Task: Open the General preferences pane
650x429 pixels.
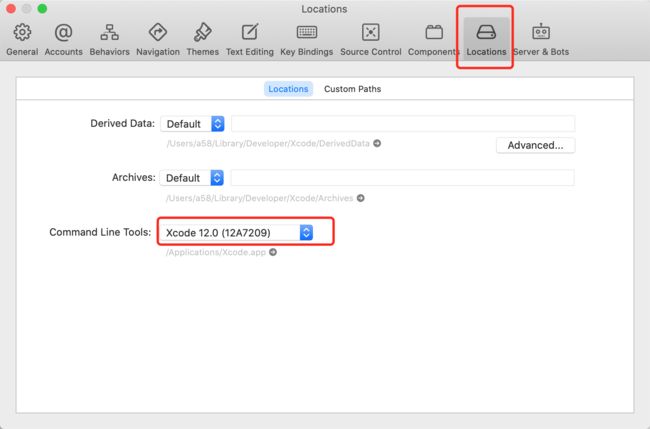Action: pos(22,40)
